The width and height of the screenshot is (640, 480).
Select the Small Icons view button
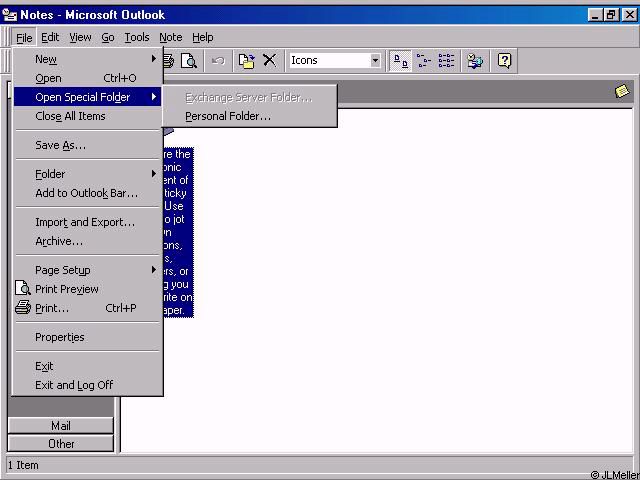pyautogui.click(x=423, y=61)
